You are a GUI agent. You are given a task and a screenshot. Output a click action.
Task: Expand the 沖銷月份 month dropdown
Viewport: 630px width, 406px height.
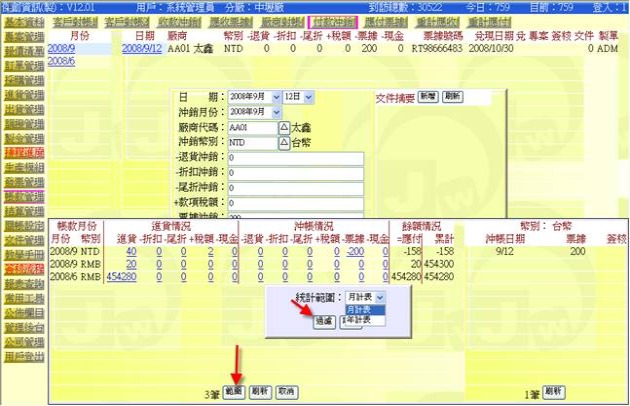point(275,112)
